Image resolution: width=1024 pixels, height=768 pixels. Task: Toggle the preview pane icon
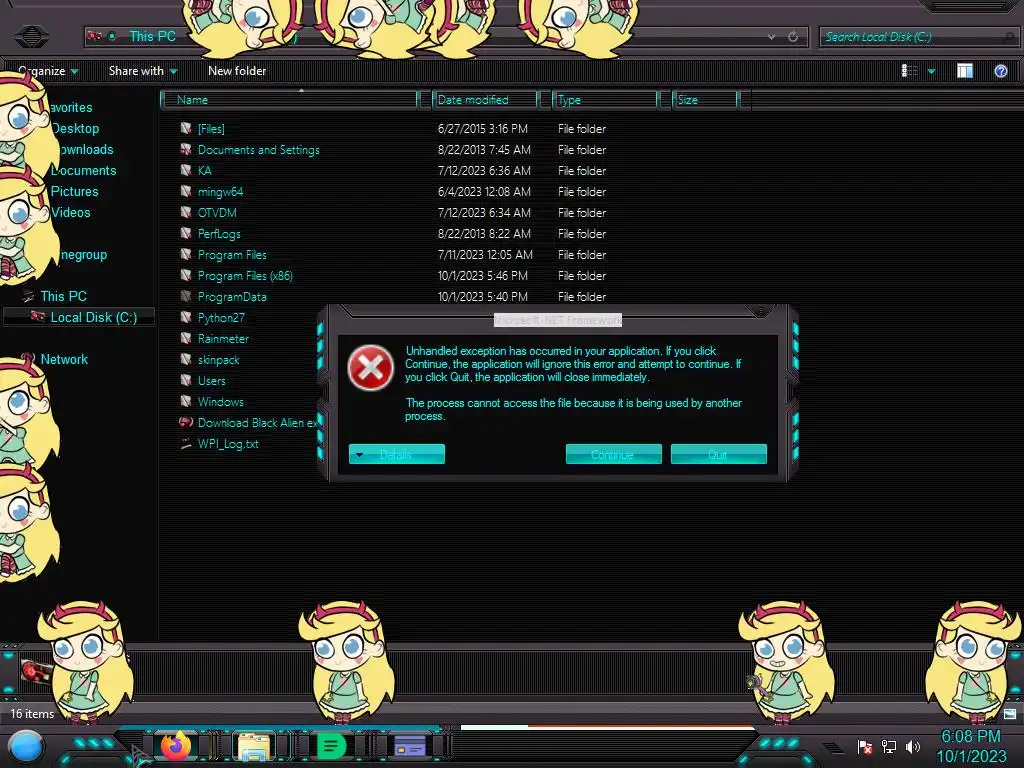[965, 71]
